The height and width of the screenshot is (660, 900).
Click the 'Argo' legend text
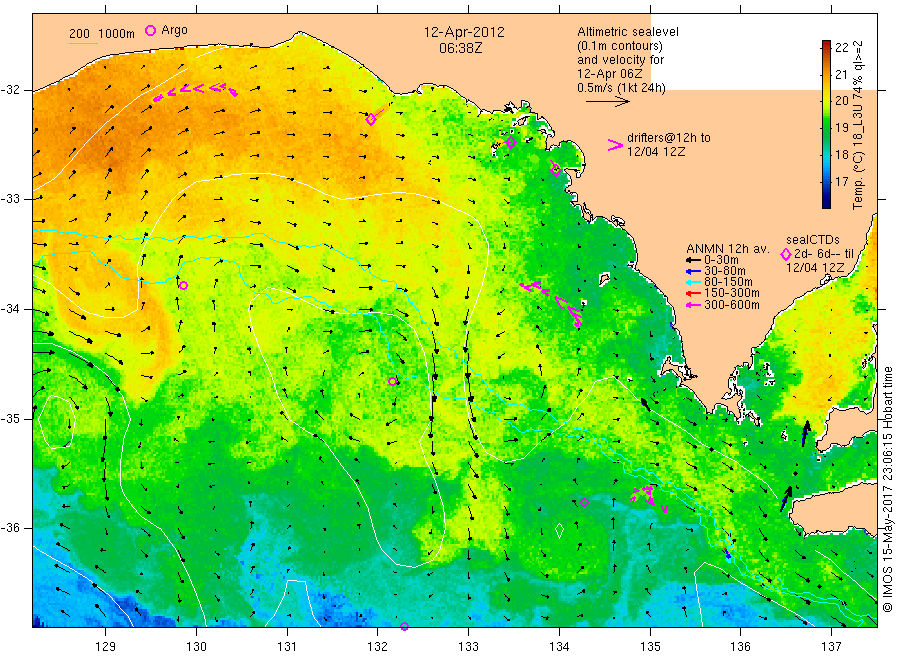174,30
